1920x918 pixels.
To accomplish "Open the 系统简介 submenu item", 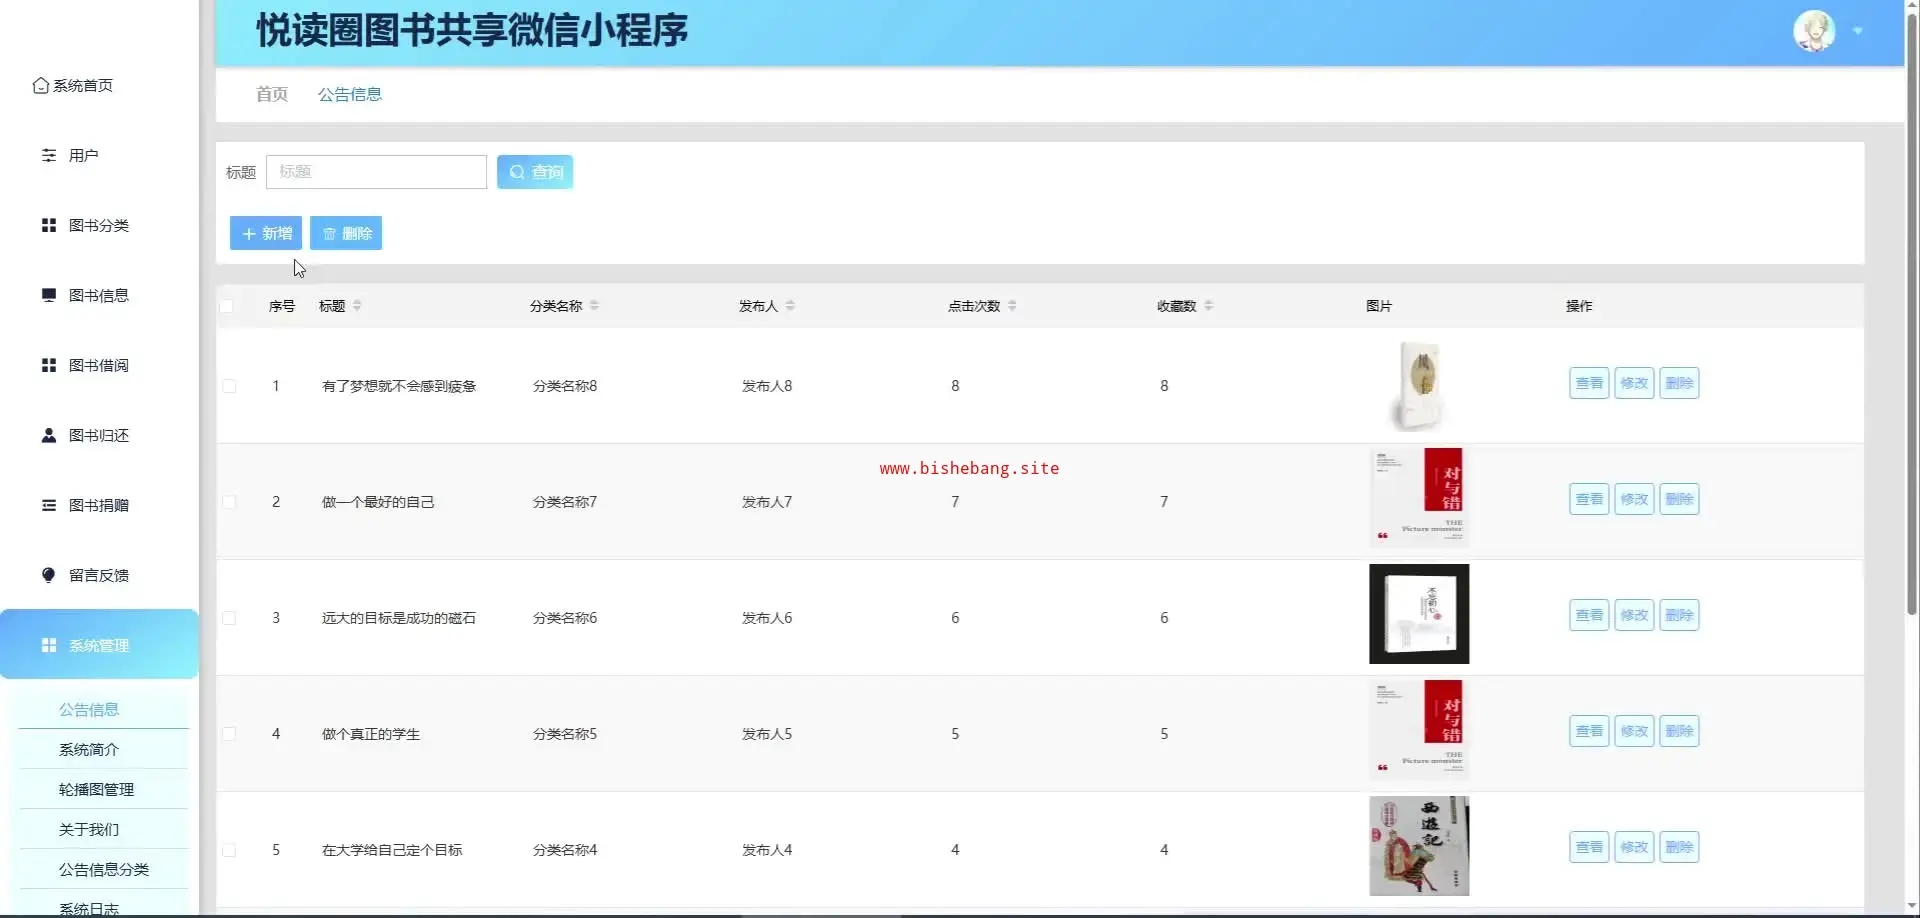I will (103, 749).
